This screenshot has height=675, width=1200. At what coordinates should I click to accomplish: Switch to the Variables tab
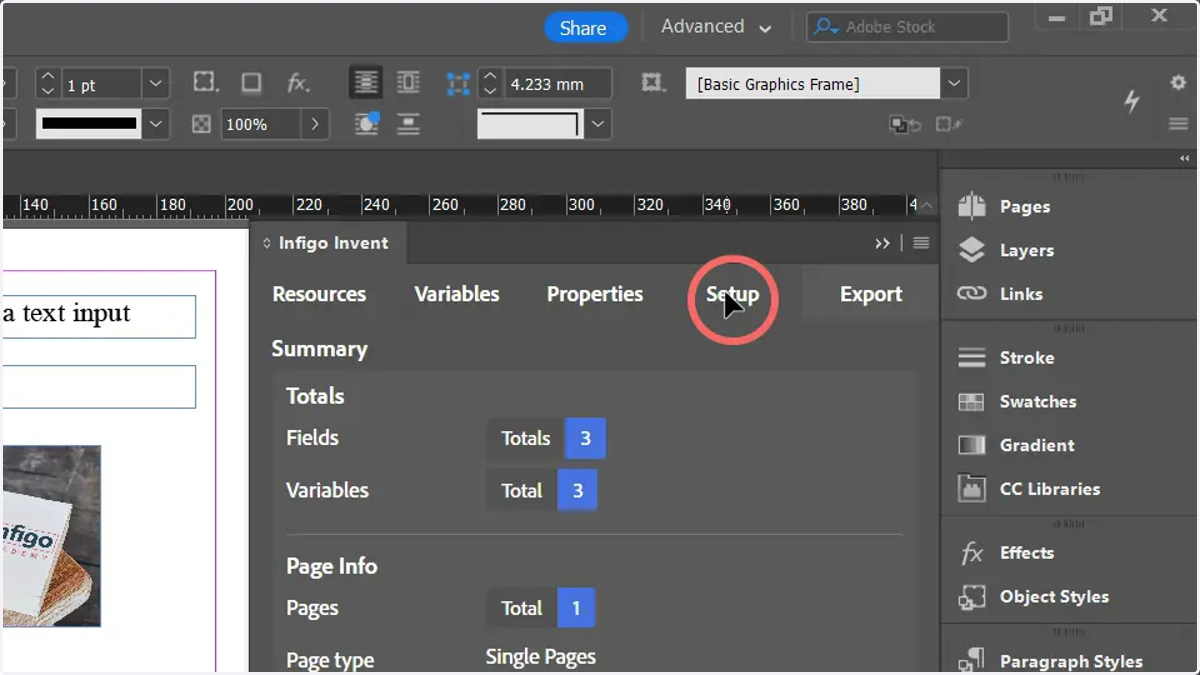(x=457, y=294)
